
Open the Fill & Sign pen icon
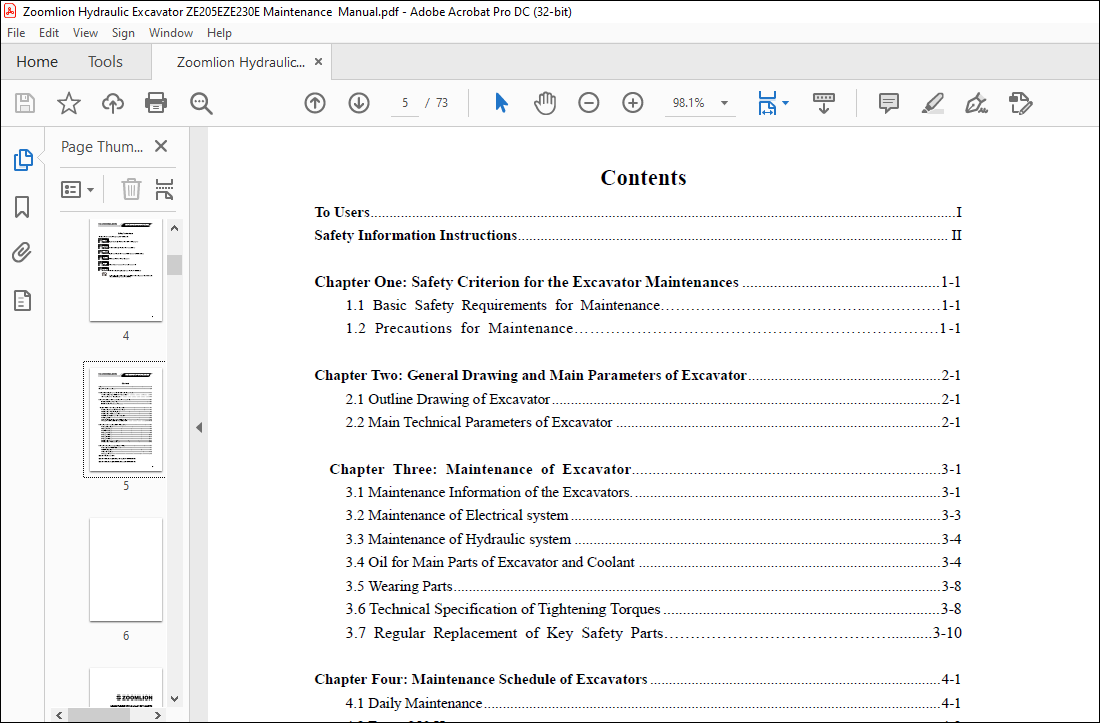[977, 103]
